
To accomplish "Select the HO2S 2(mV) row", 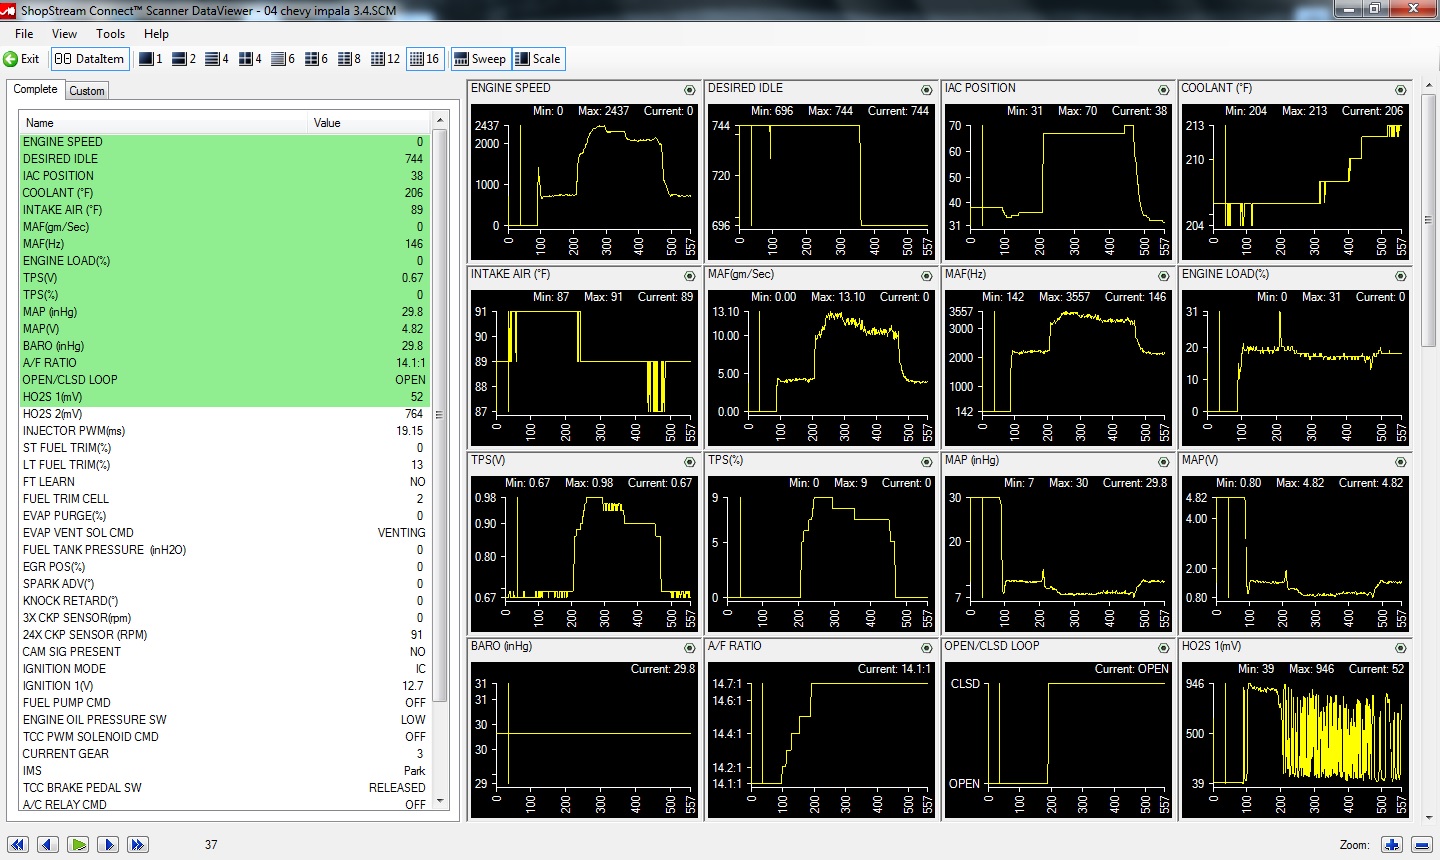I will click(224, 414).
